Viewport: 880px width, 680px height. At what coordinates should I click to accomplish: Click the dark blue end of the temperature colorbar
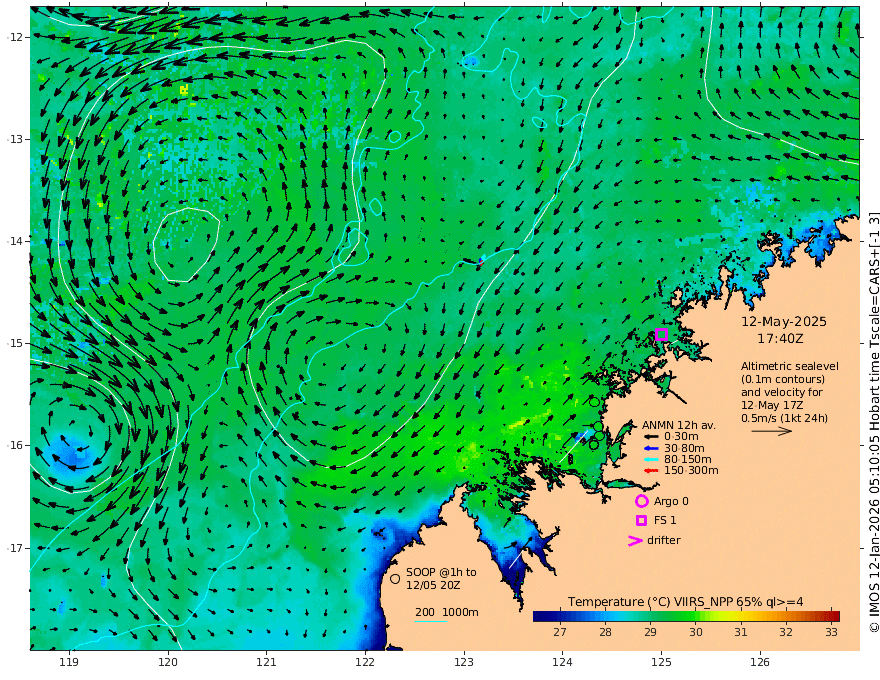[x=542, y=616]
